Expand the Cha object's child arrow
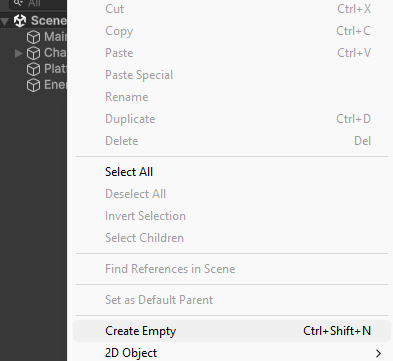The width and height of the screenshot is (393, 361). [19, 53]
